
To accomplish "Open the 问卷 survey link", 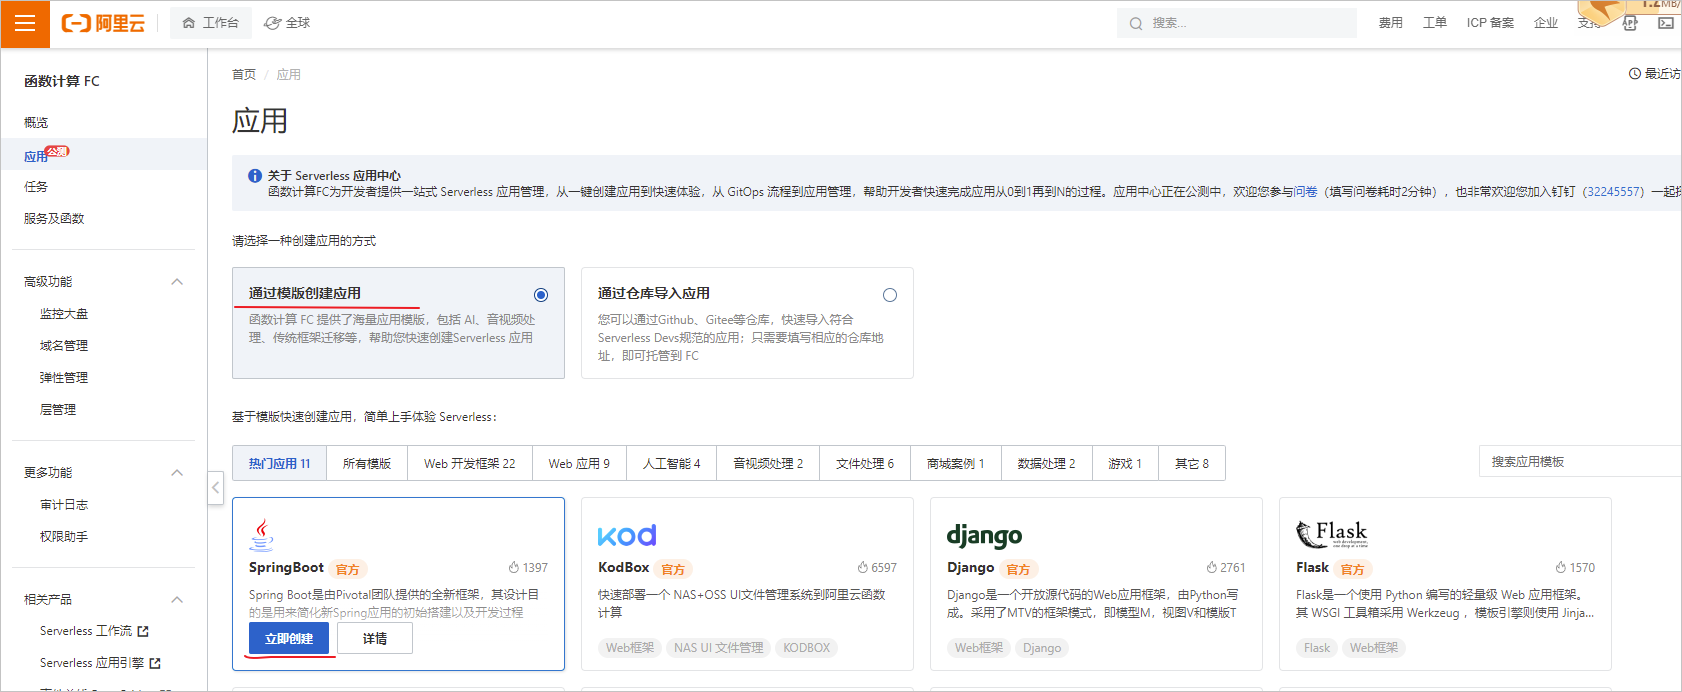I will [x=1305, y=192].
